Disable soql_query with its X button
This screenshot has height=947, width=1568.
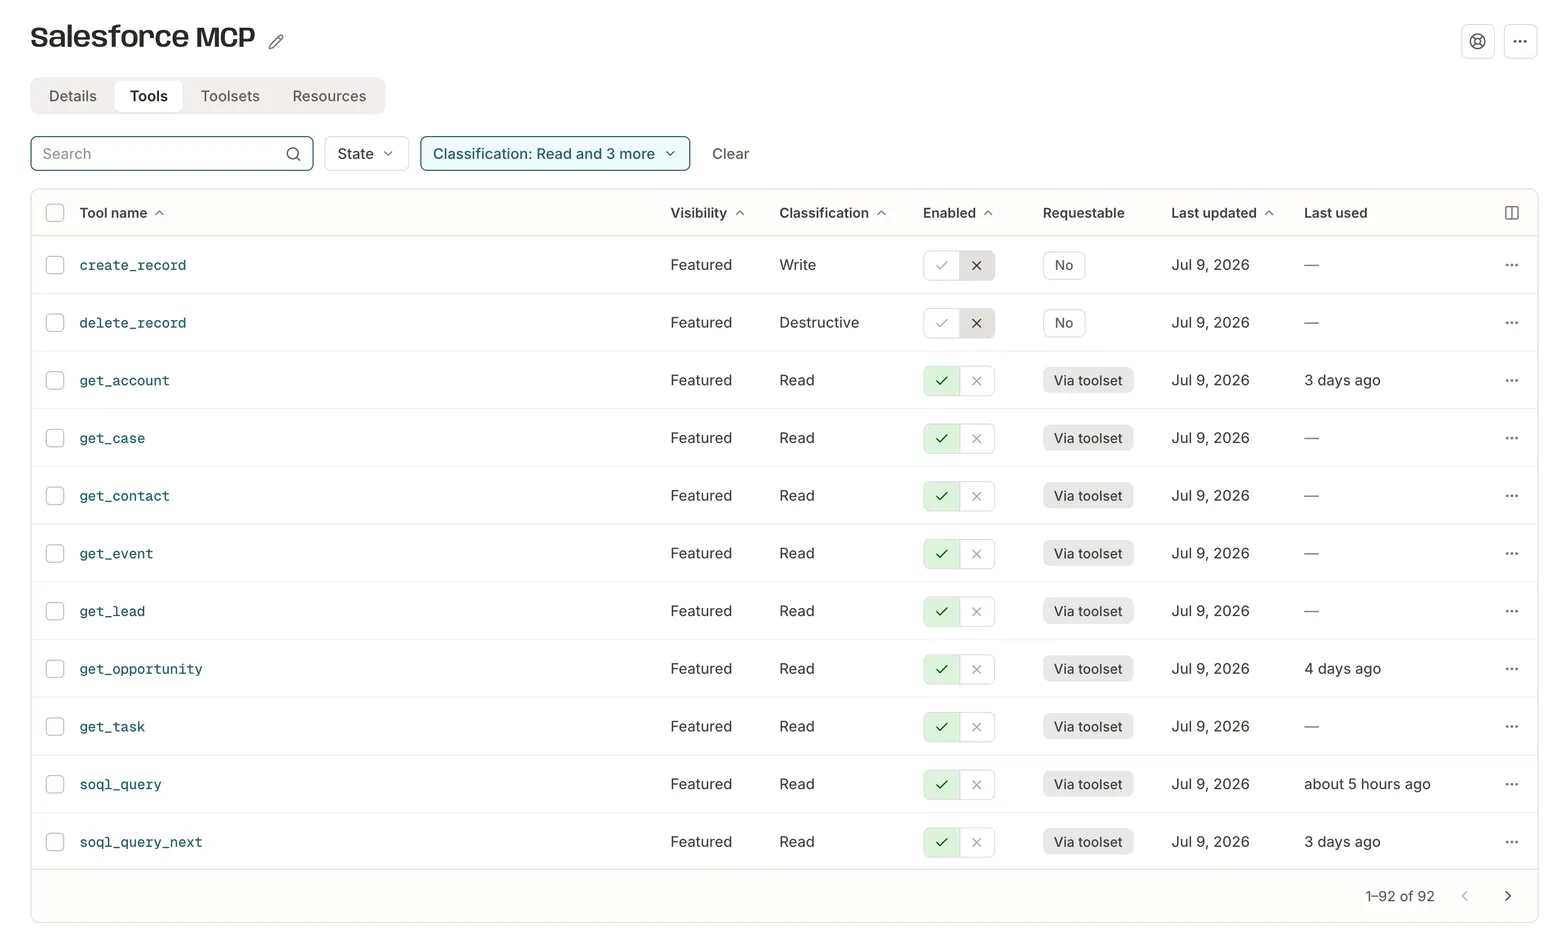tap(977, 785)
